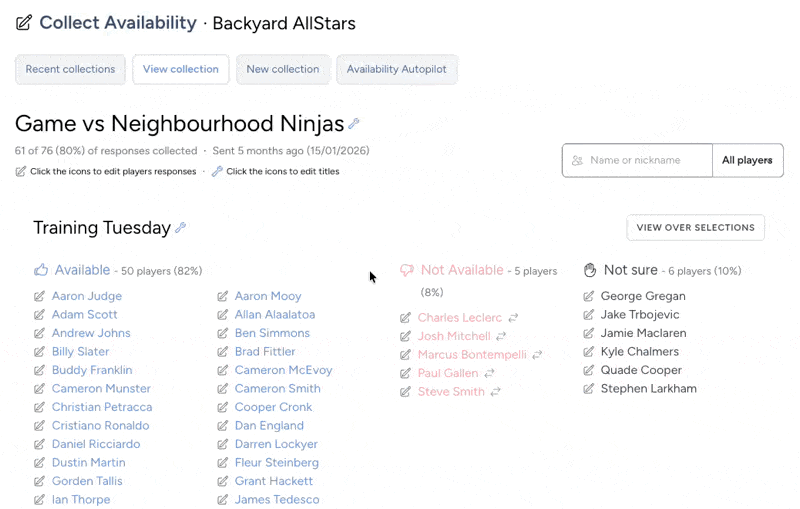Edit Andrew Johns' response icon
The height and width of the screenshot is (509, 800).
[x=39, y=333]
